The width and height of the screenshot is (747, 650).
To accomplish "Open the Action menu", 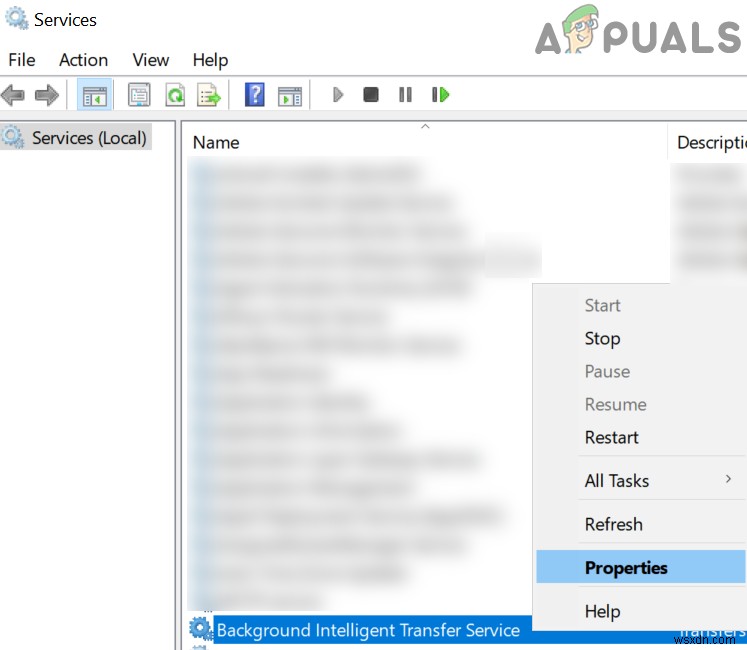I will (x=83, y=60).
